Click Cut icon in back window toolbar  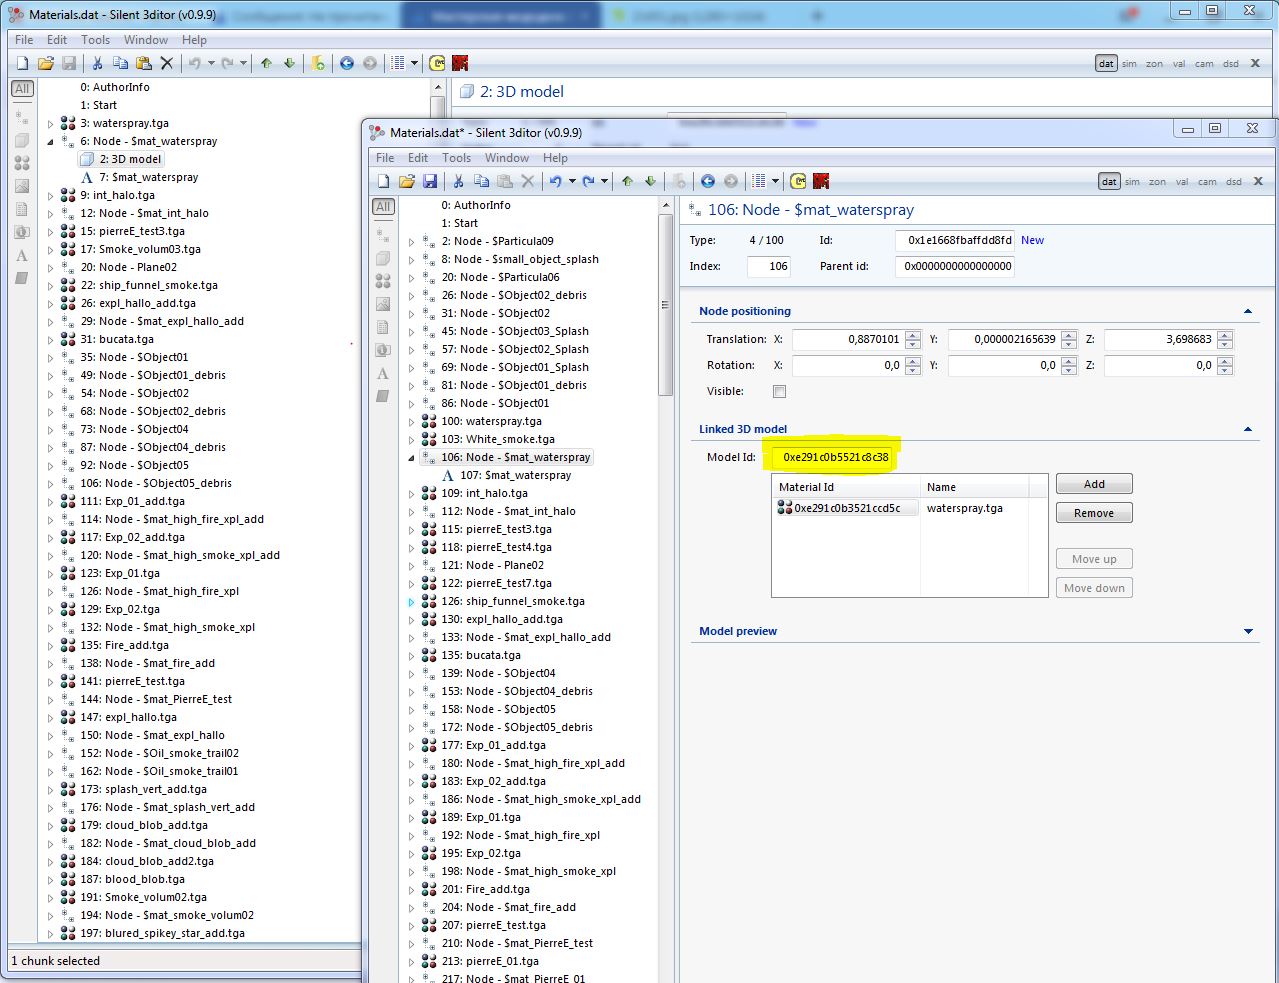tap(97, 63)
